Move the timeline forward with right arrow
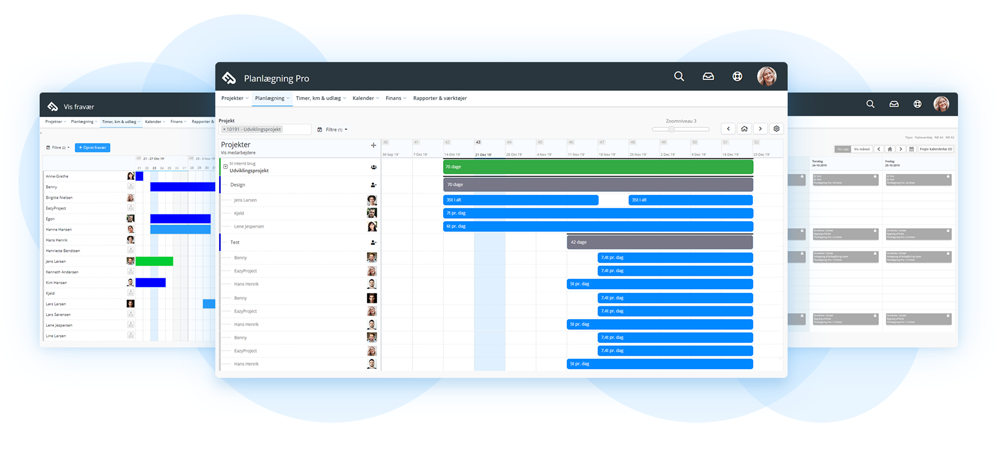This screenshot has width=1000, height=464. click(760, 129)
